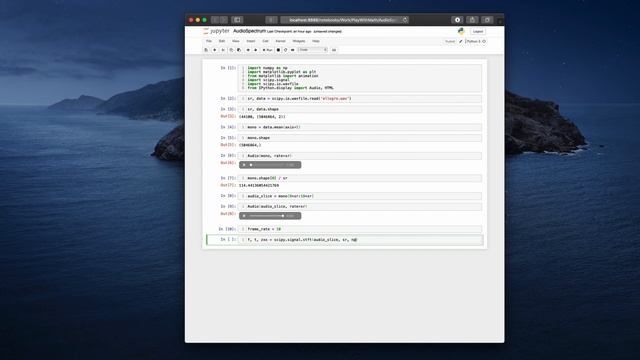
Task: Move selected cell up arrow
Action: 248,50
